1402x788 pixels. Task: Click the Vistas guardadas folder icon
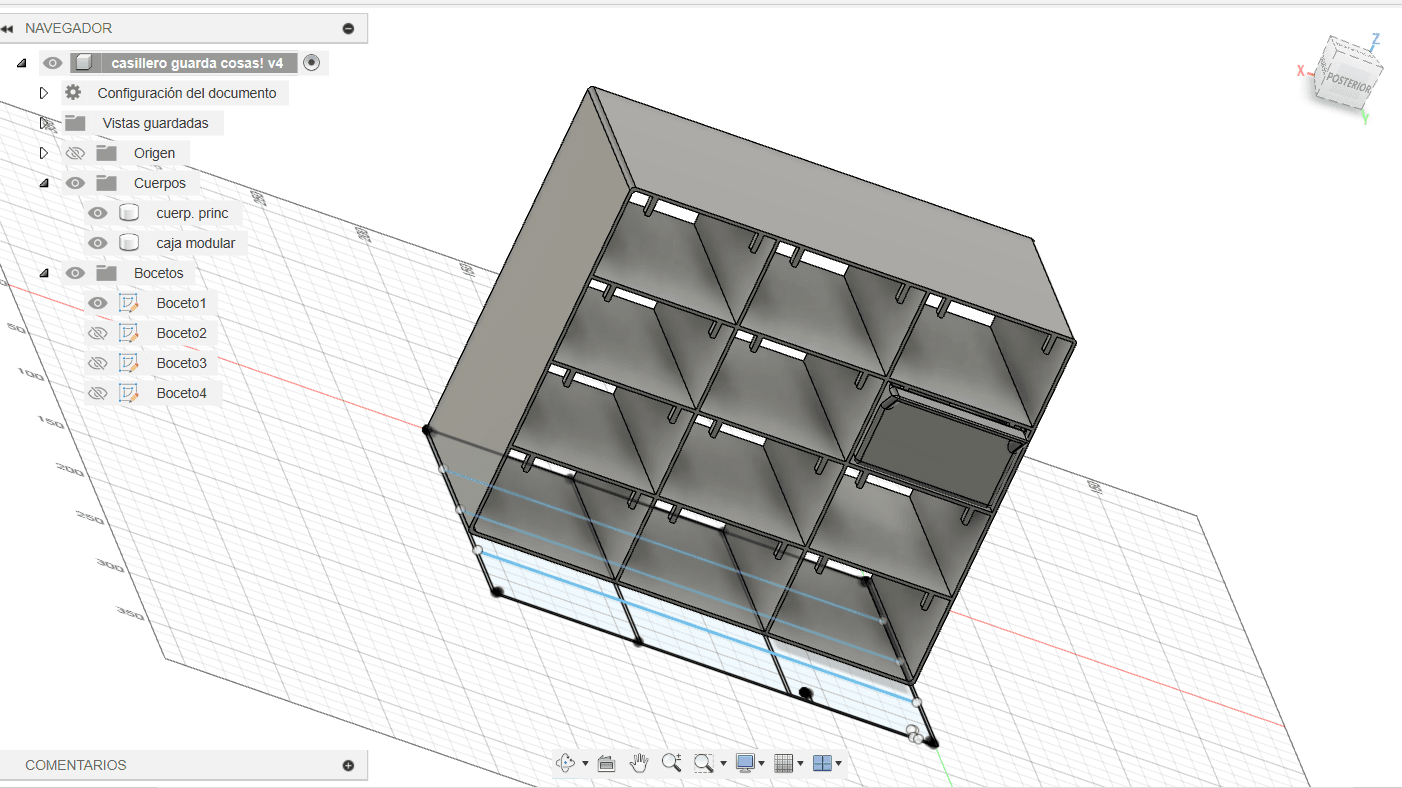(75, 123)
